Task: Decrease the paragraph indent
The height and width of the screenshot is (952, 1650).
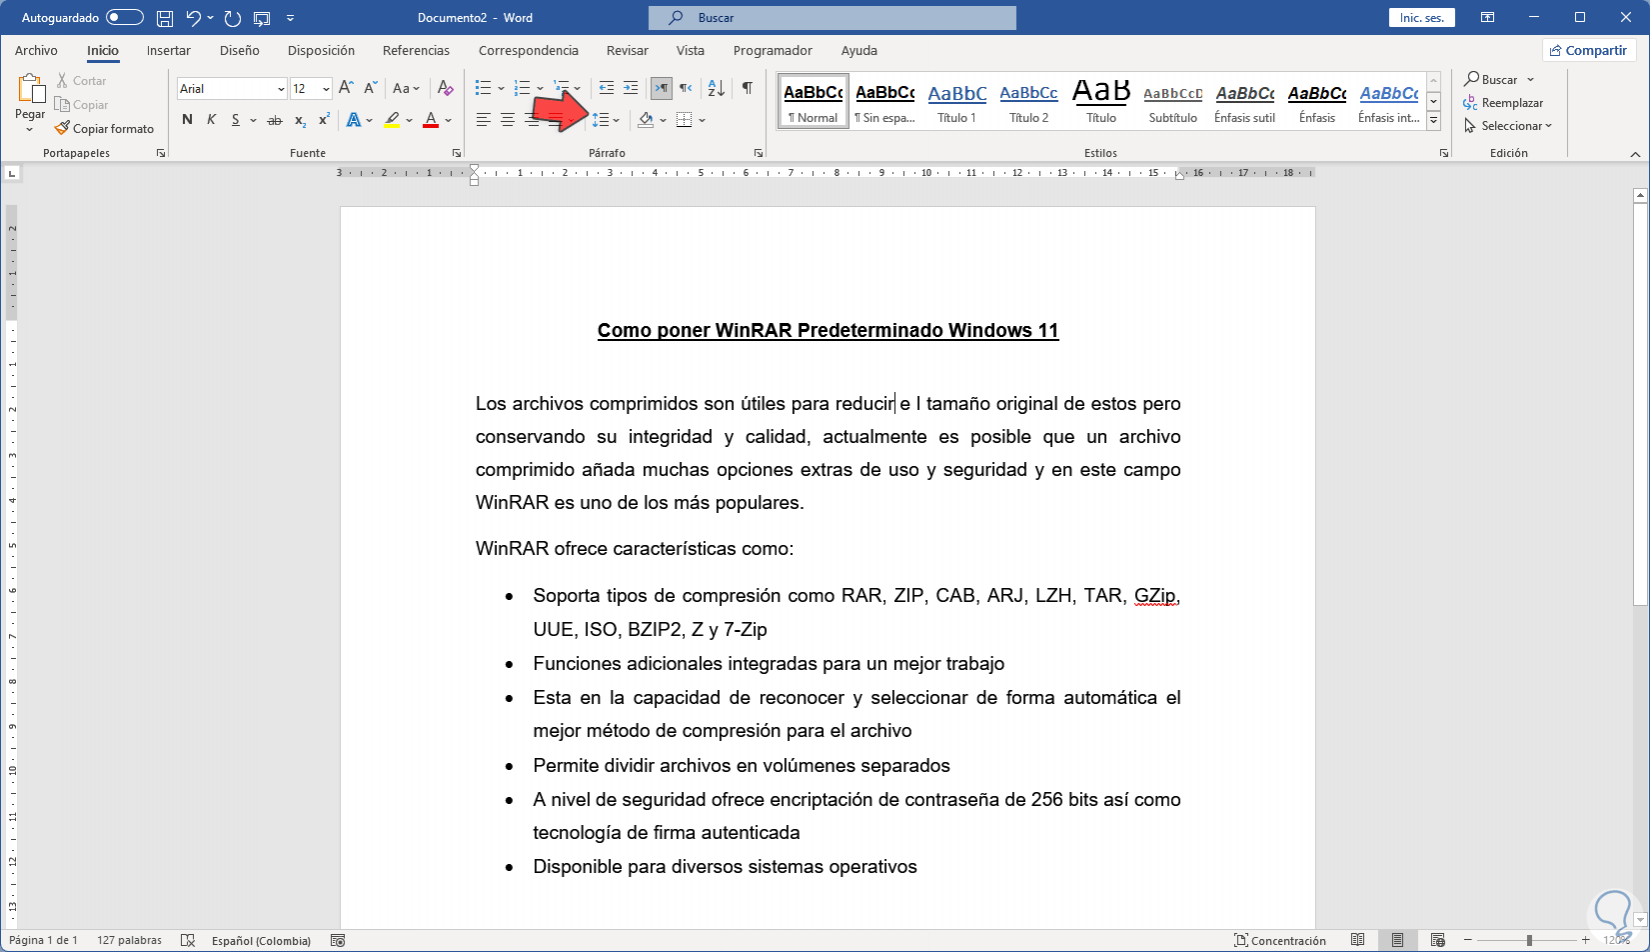Action: point(606,88)
